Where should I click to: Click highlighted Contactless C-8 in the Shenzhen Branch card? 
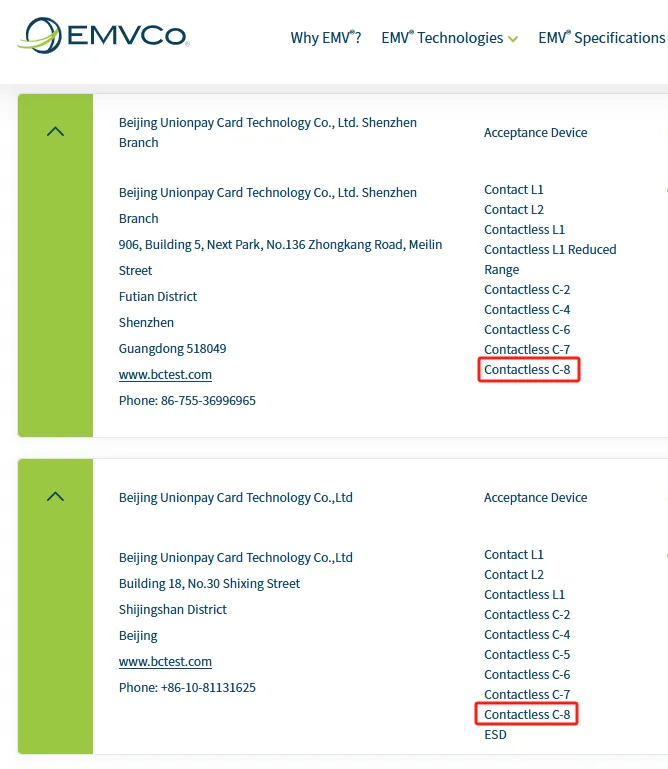click(529, 370)
